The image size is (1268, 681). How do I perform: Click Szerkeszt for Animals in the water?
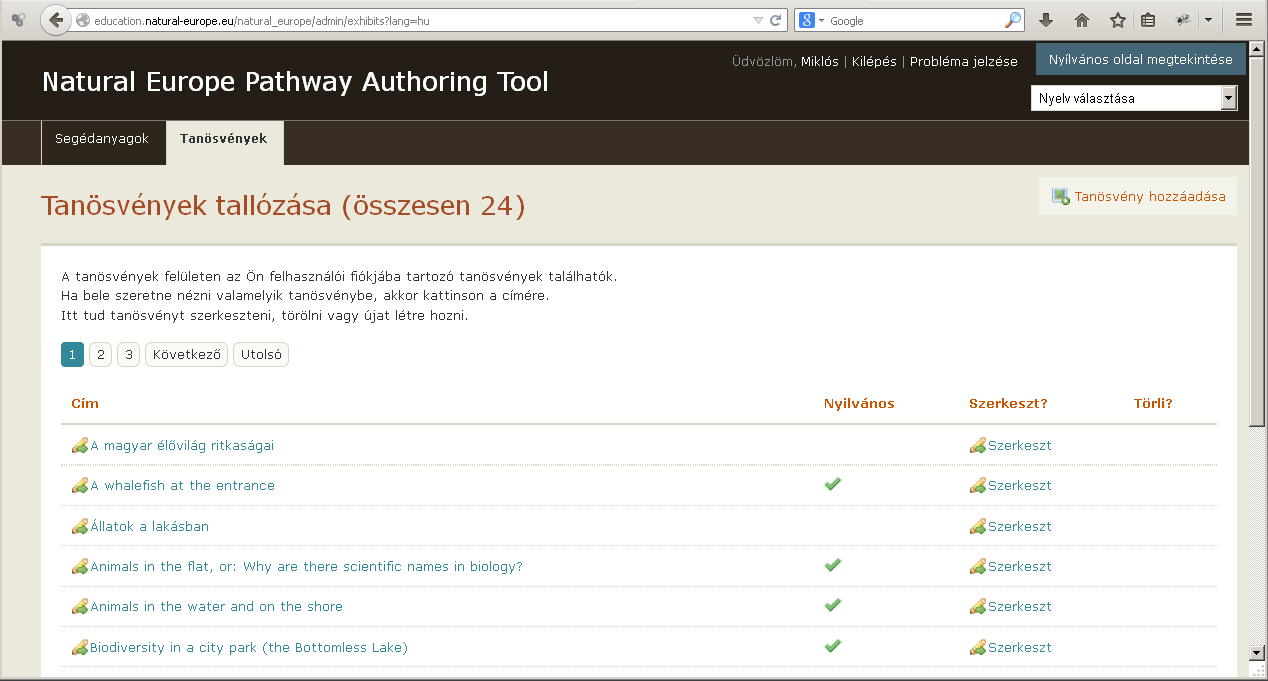click(1020, 607)
